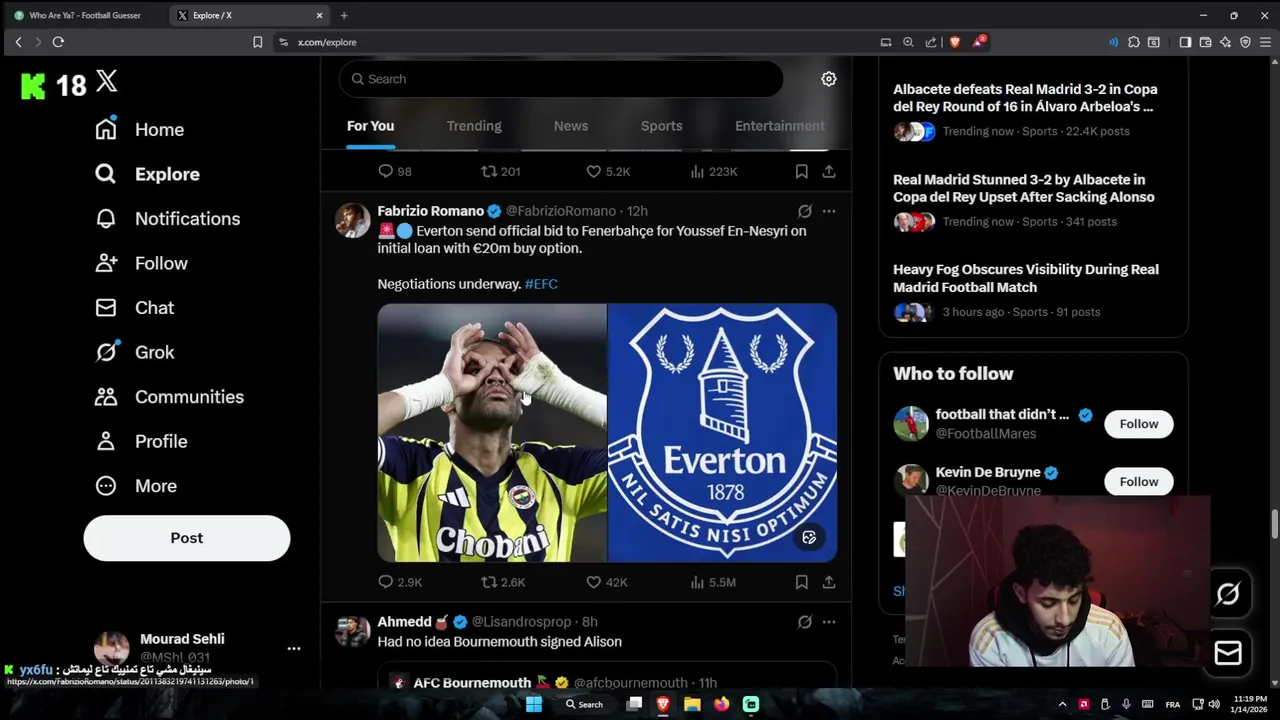Open Real Madrid Stunned 3-2 trending story
The image size is (1280, 720).
pyautogui.click(x=1024, y=188)
